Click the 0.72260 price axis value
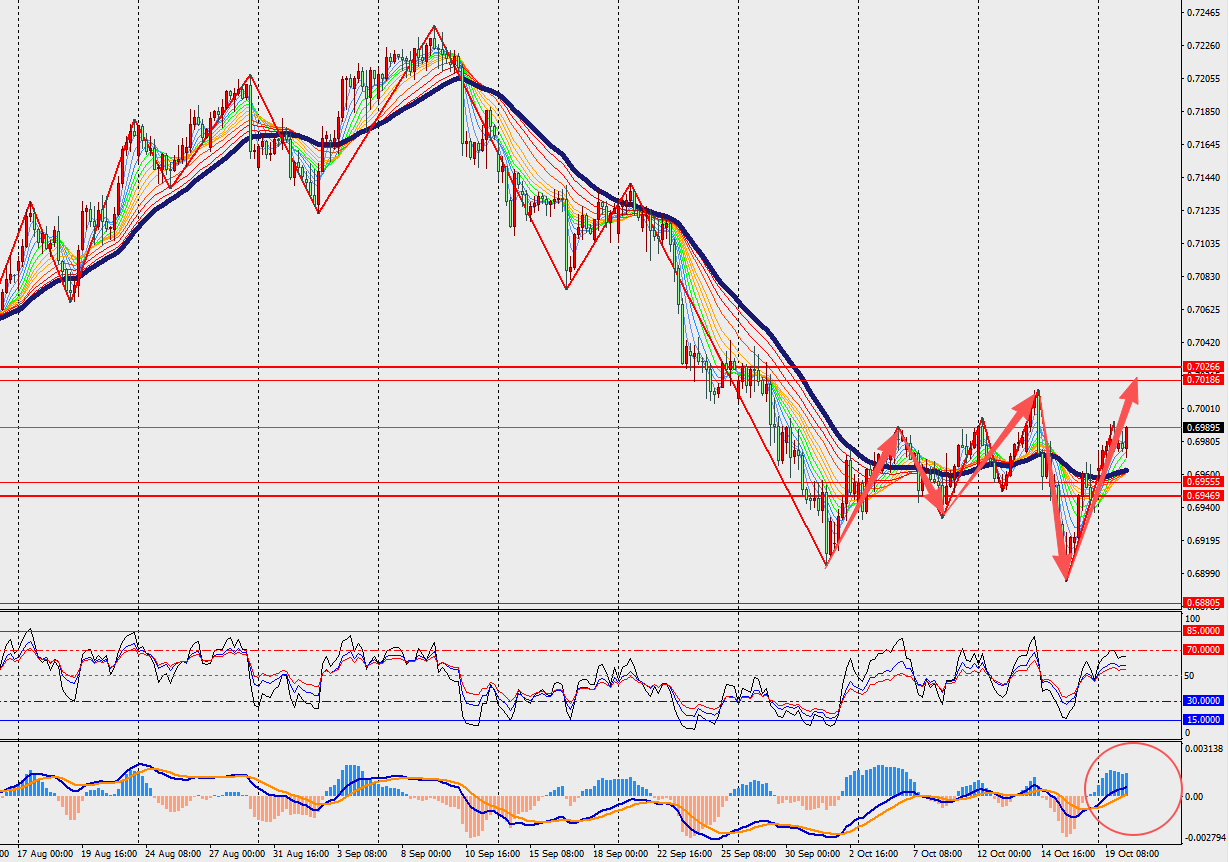This screenshot has width=1229, height=862. [x=1203, y=46]
